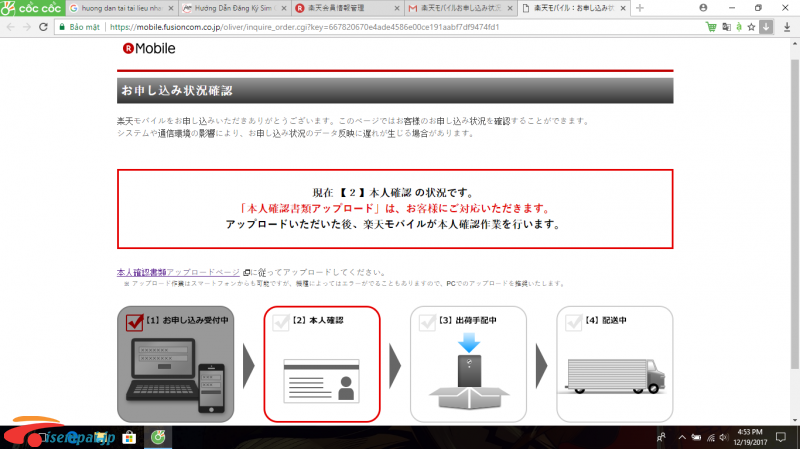Close the 'huong dan tai tai lieu' tab
This screenshot has height=449, width=800.
point(171,8)
